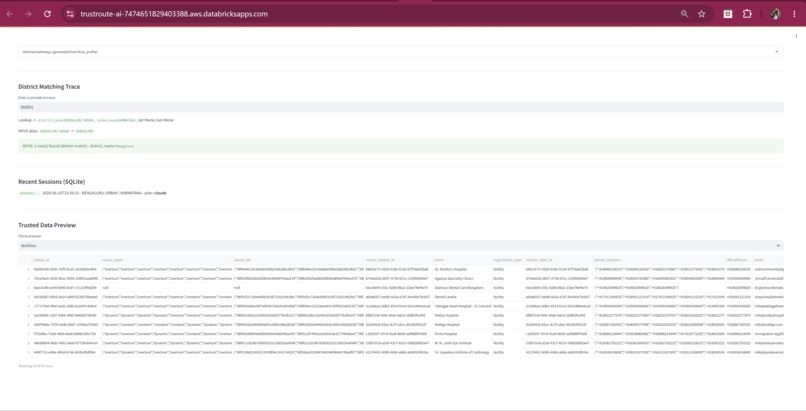806x411 pixels.
Task: Select the Agastya Speciality Clinics cell
Action: (462, 278)
